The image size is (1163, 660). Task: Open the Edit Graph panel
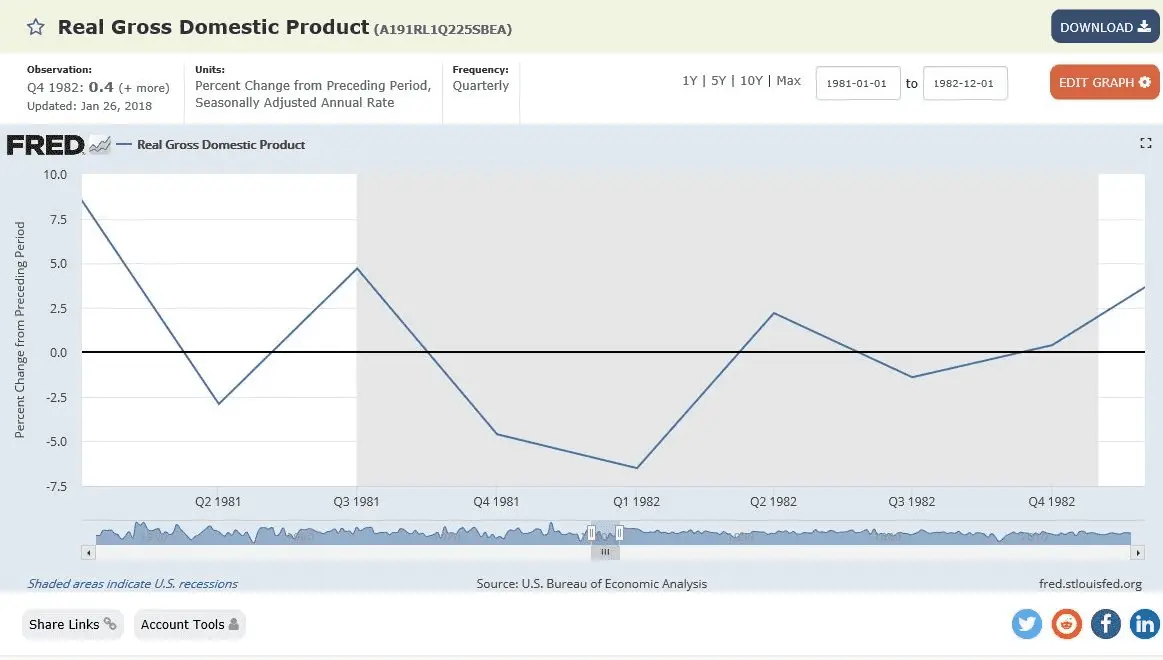(1104, 82)
